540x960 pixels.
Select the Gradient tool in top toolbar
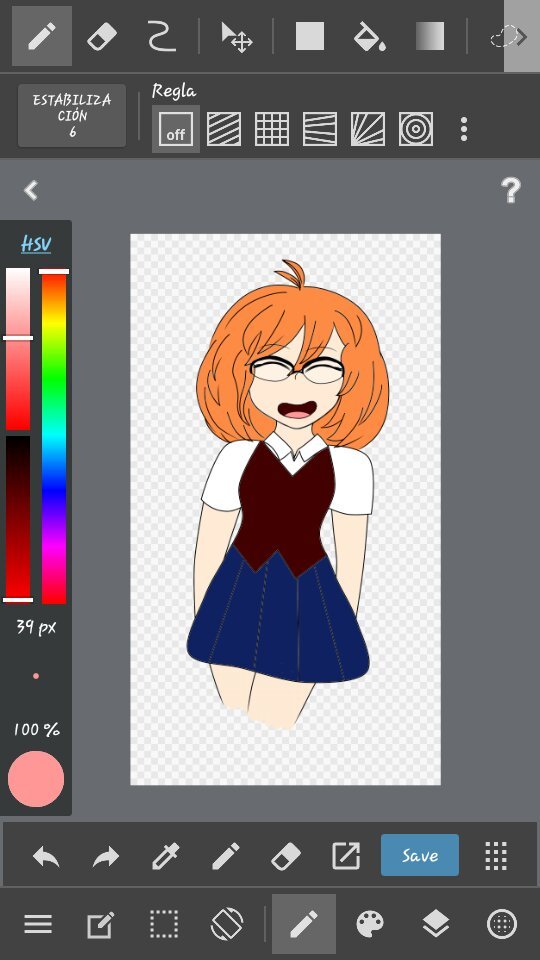coord(430,36)
